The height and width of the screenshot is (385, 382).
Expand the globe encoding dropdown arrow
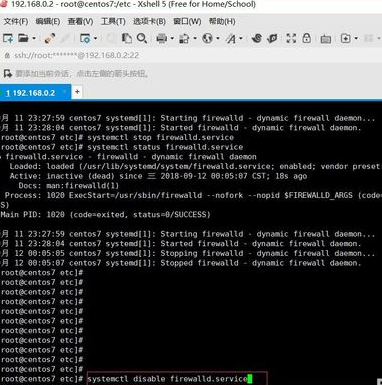218,39
